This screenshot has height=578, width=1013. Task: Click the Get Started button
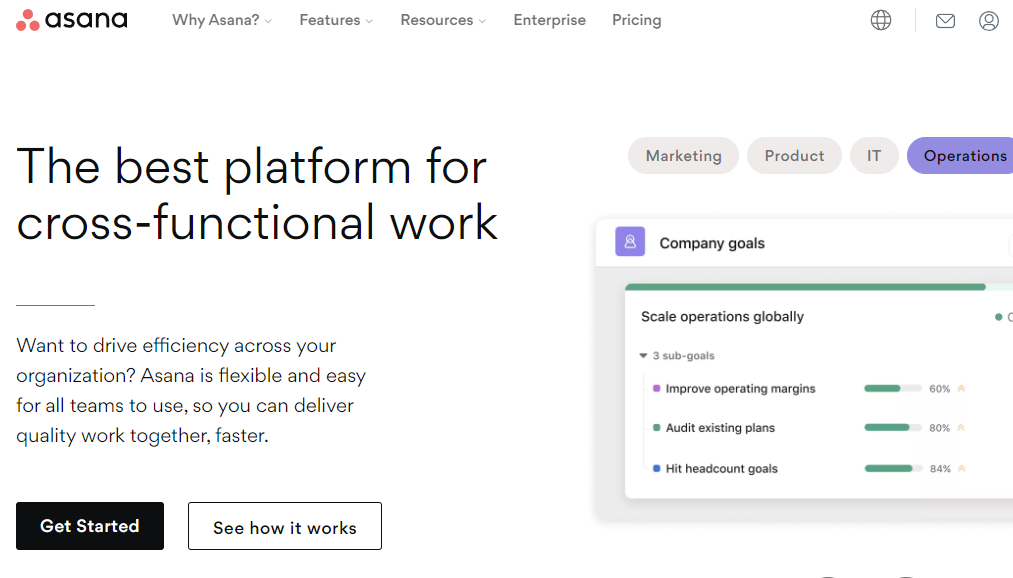90,526
